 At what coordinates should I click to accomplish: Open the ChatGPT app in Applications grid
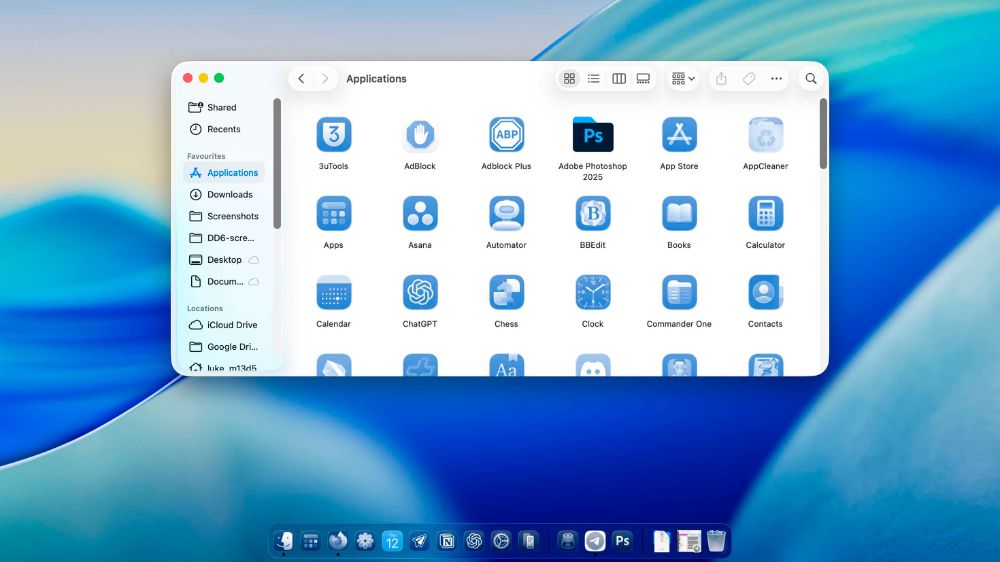coord(420,293)
